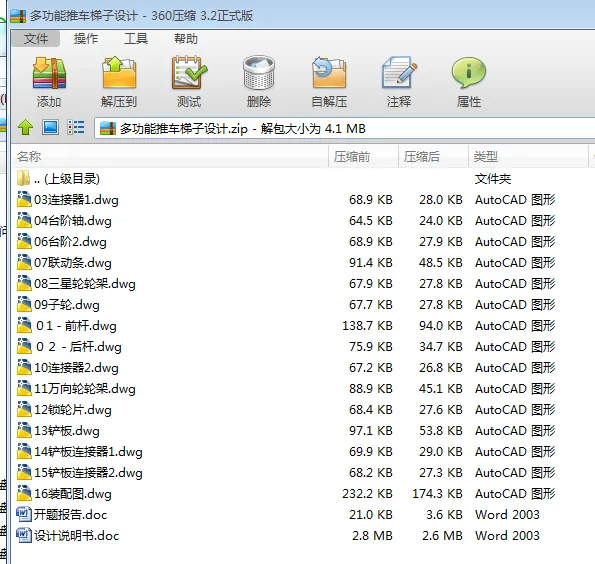Select file name 15铲板连接器2.dwg
Screen dimensions: 595x564
[x=88, y=473]
